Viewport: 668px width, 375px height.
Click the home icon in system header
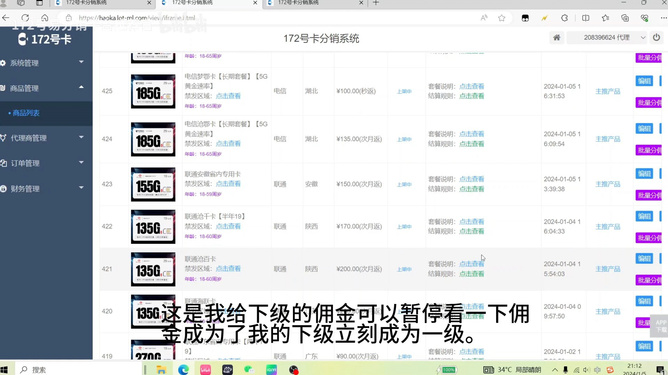(556, 38)
